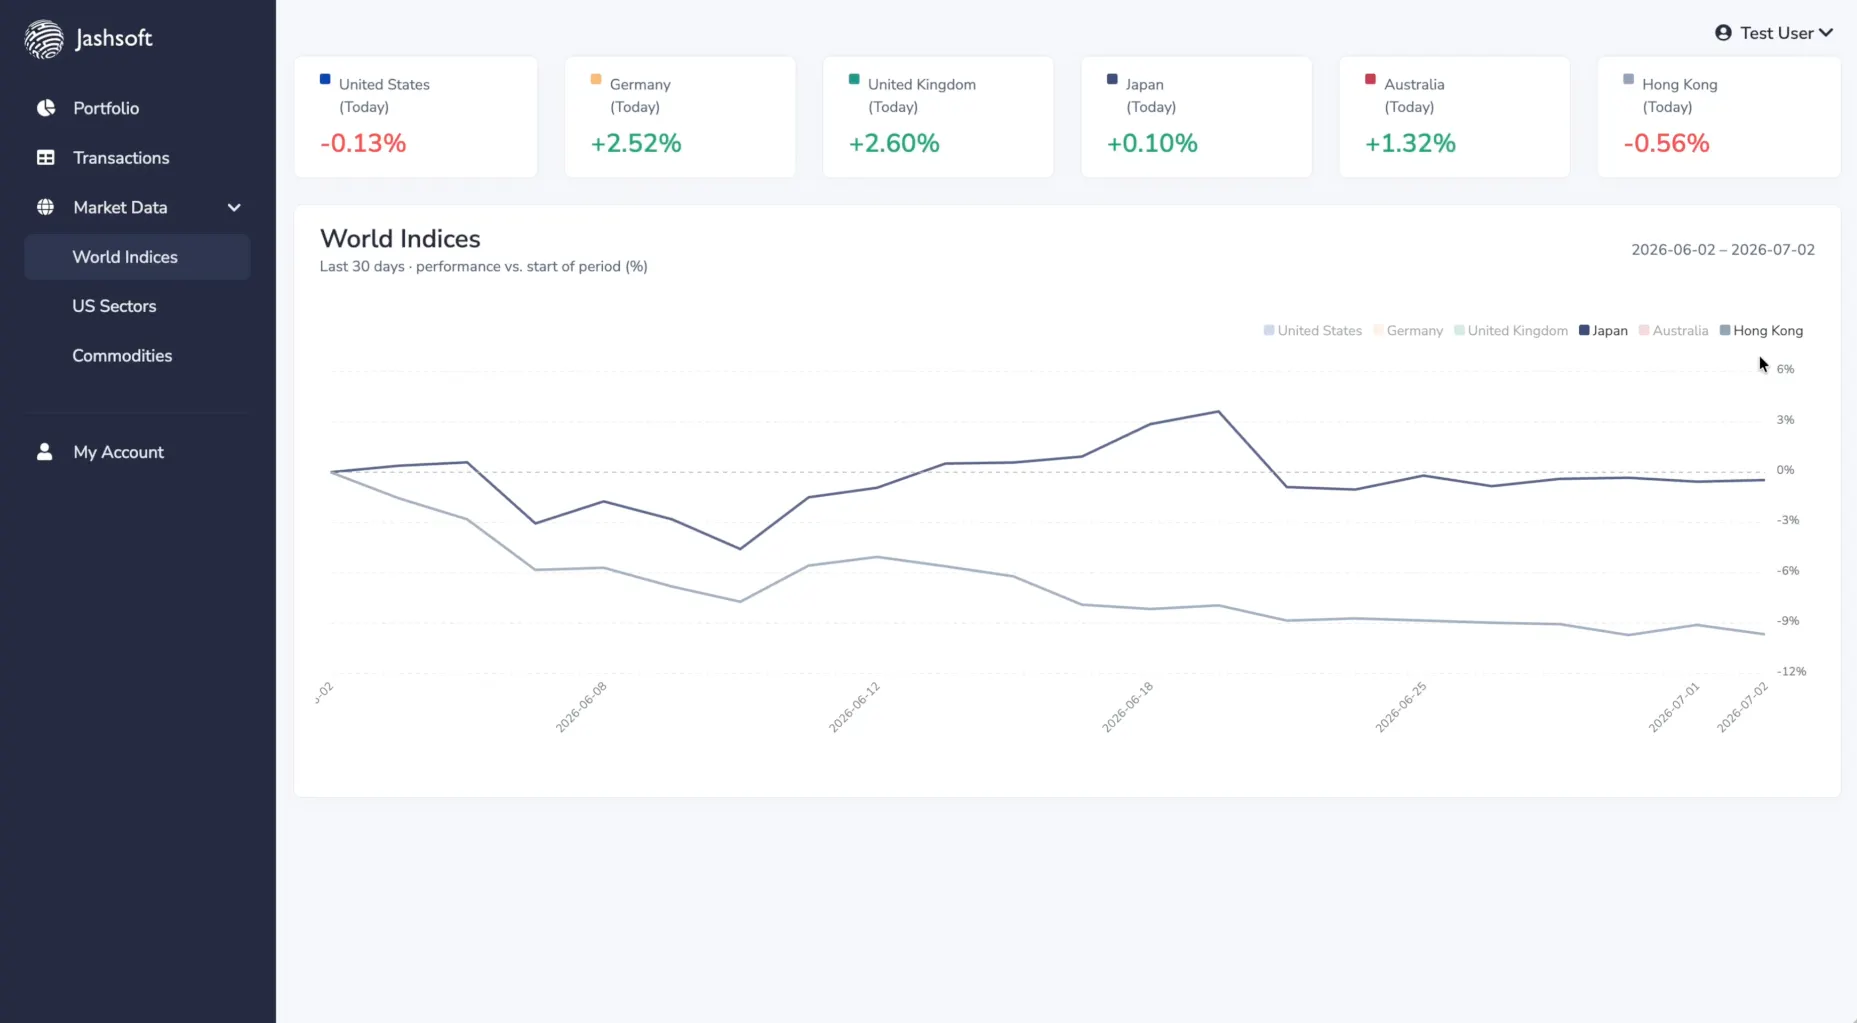The image size is (1857, 1023).
Task: Click the 2026-06-08 x-axis label
Action: 581,707
